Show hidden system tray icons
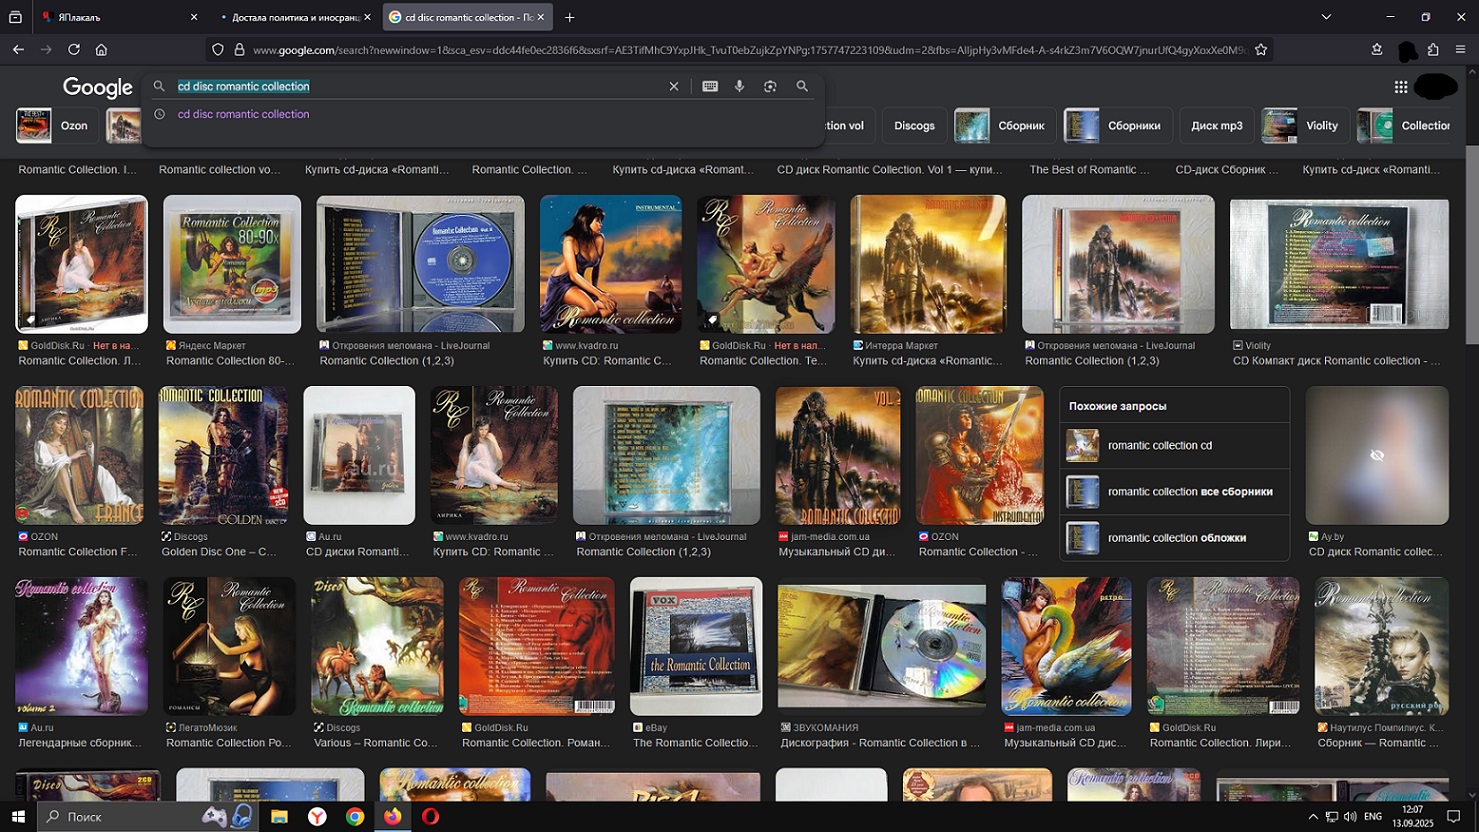Viewport: 1479px width, 832px height. tap(1313, 816)
